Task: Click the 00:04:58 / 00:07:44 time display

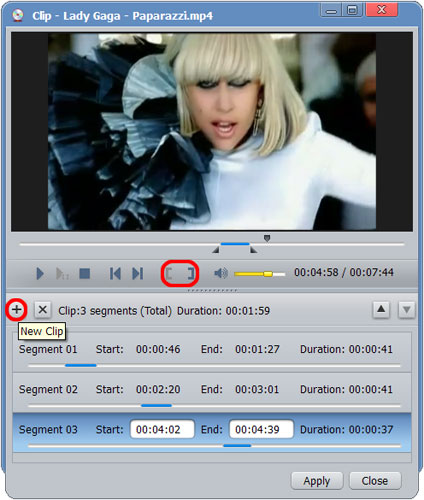Action: [344, 272]
